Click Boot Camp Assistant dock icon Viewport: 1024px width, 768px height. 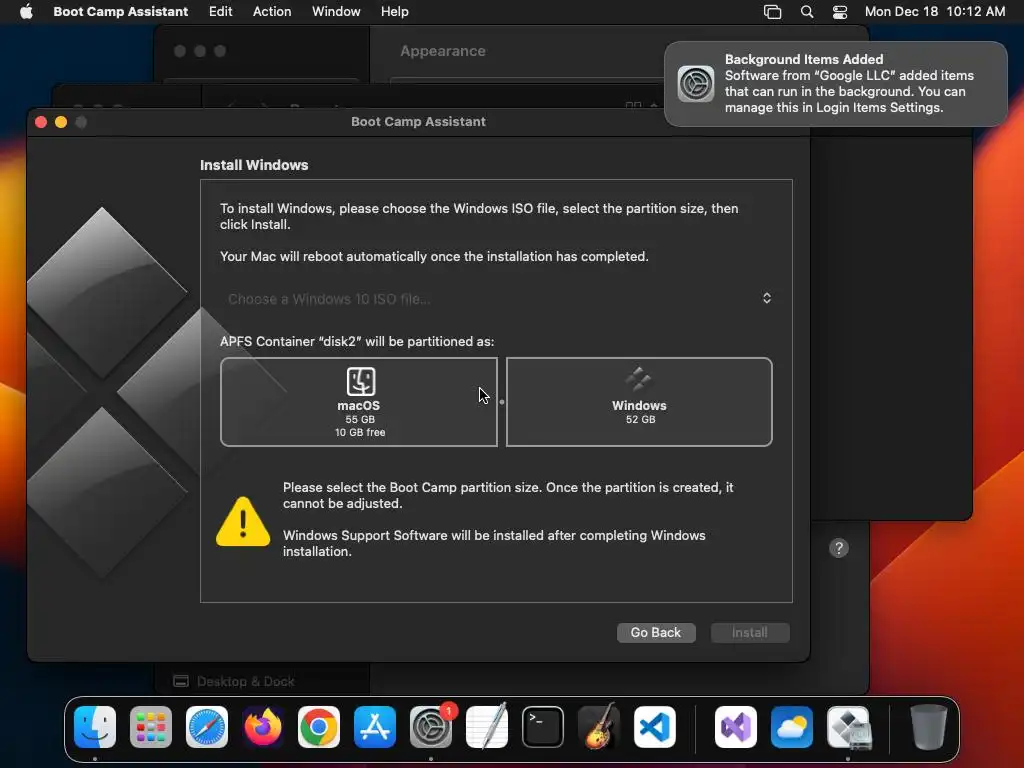click(x=848, y=727)
